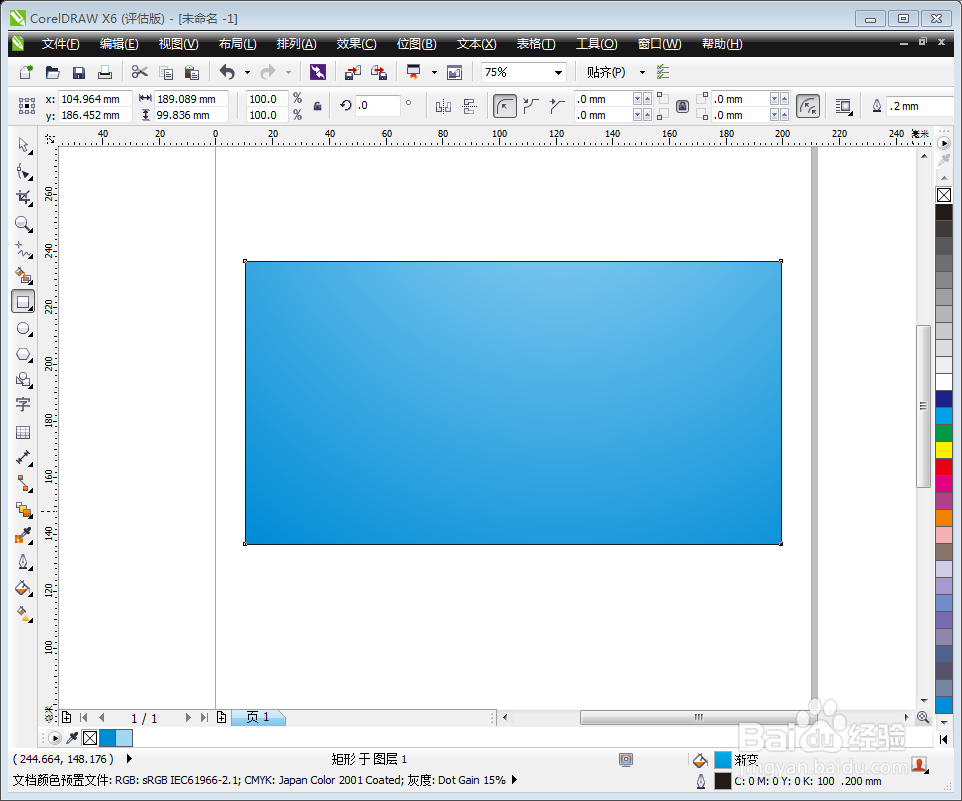Screen dimensions: 962x801
Task: Choose the Color Eyedropper tool
Action: click(x=23, y=536)
